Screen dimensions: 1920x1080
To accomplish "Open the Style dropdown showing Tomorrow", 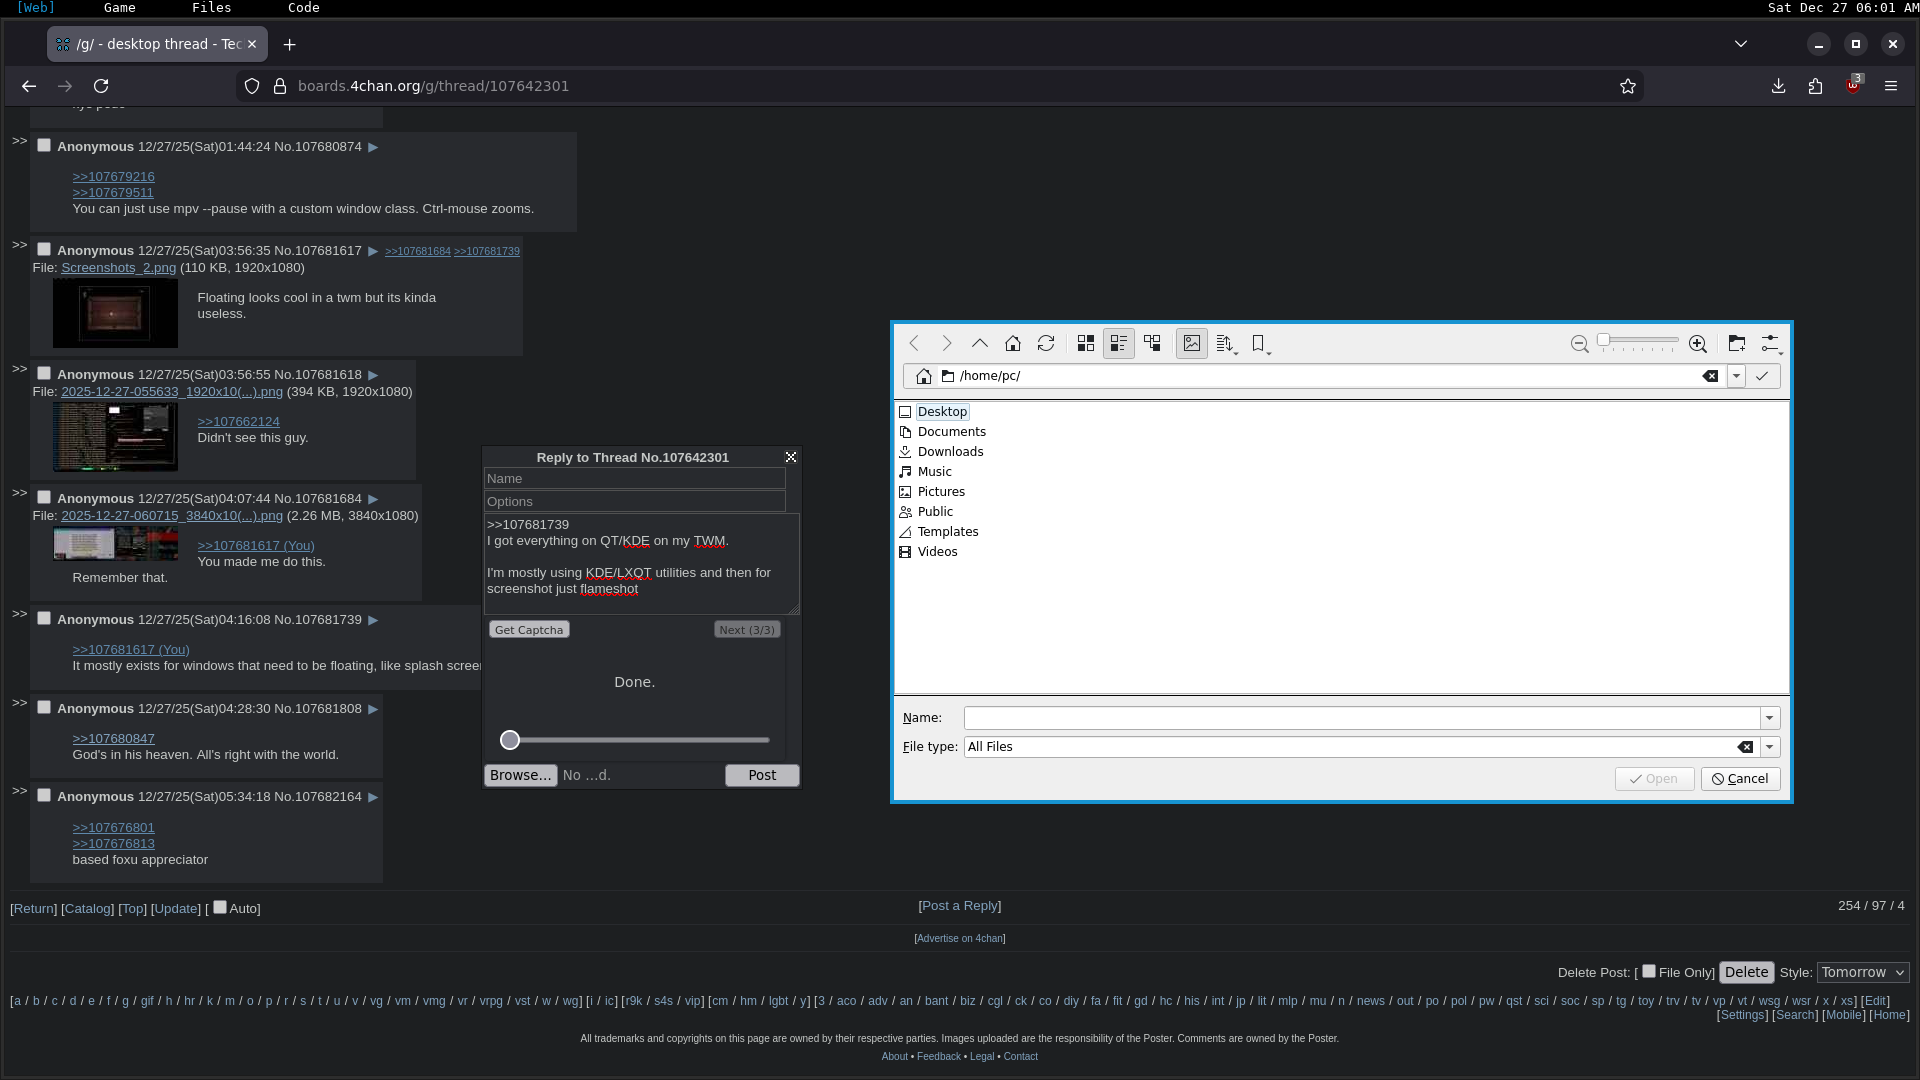I will [1862, 972].
